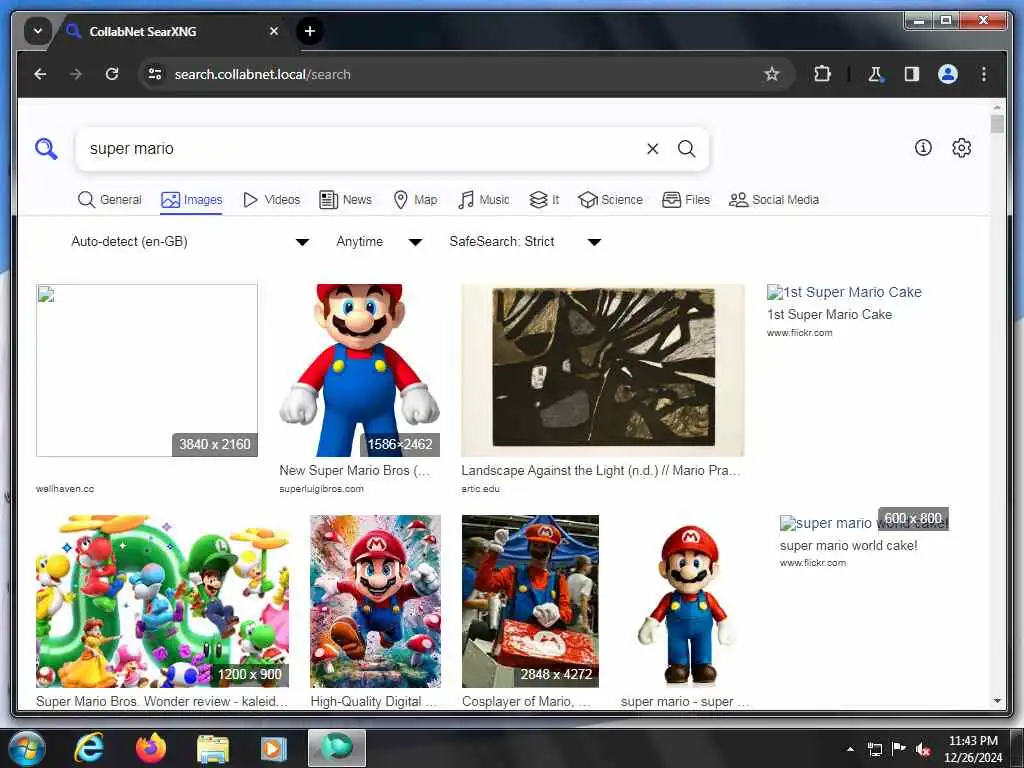
Task: Open a new browser tab
Action: tap(310, 31)
